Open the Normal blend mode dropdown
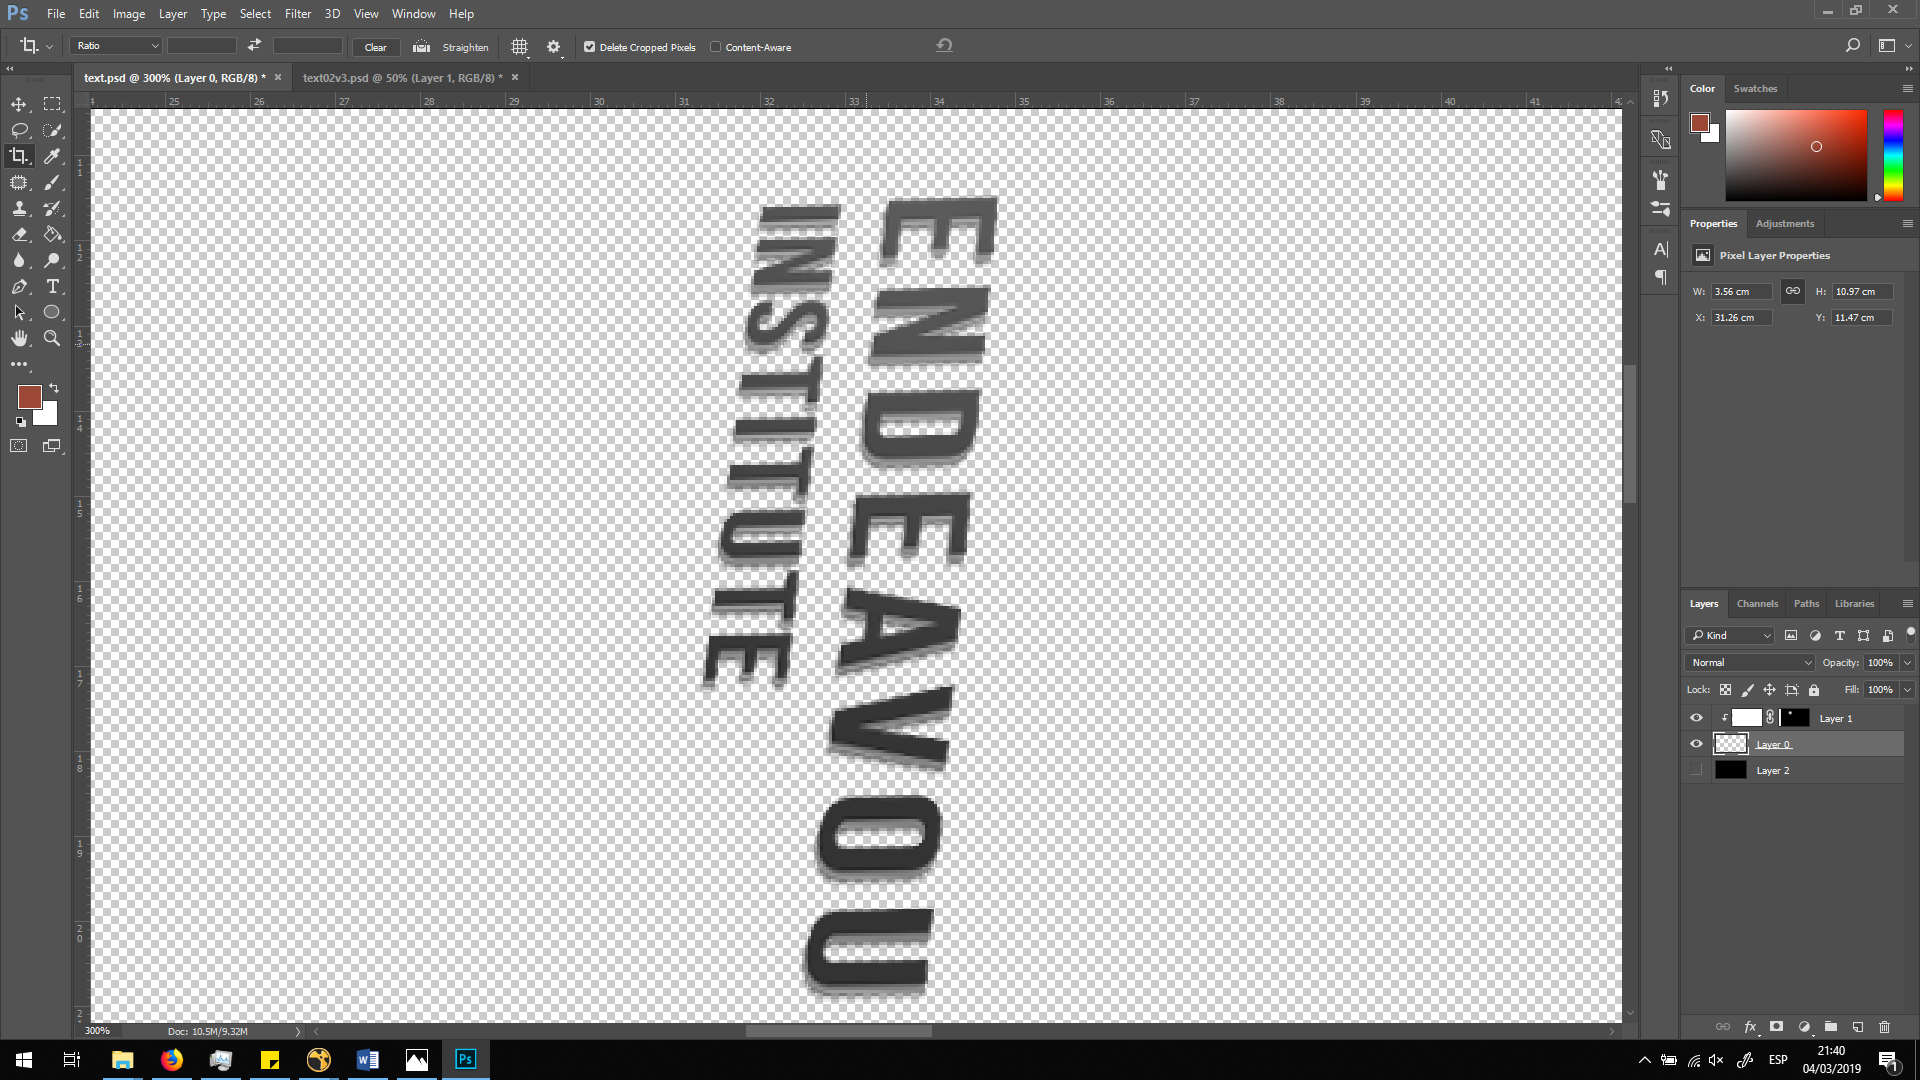The height and width of the screenshot is (1080, 1920). [1750, 662]
